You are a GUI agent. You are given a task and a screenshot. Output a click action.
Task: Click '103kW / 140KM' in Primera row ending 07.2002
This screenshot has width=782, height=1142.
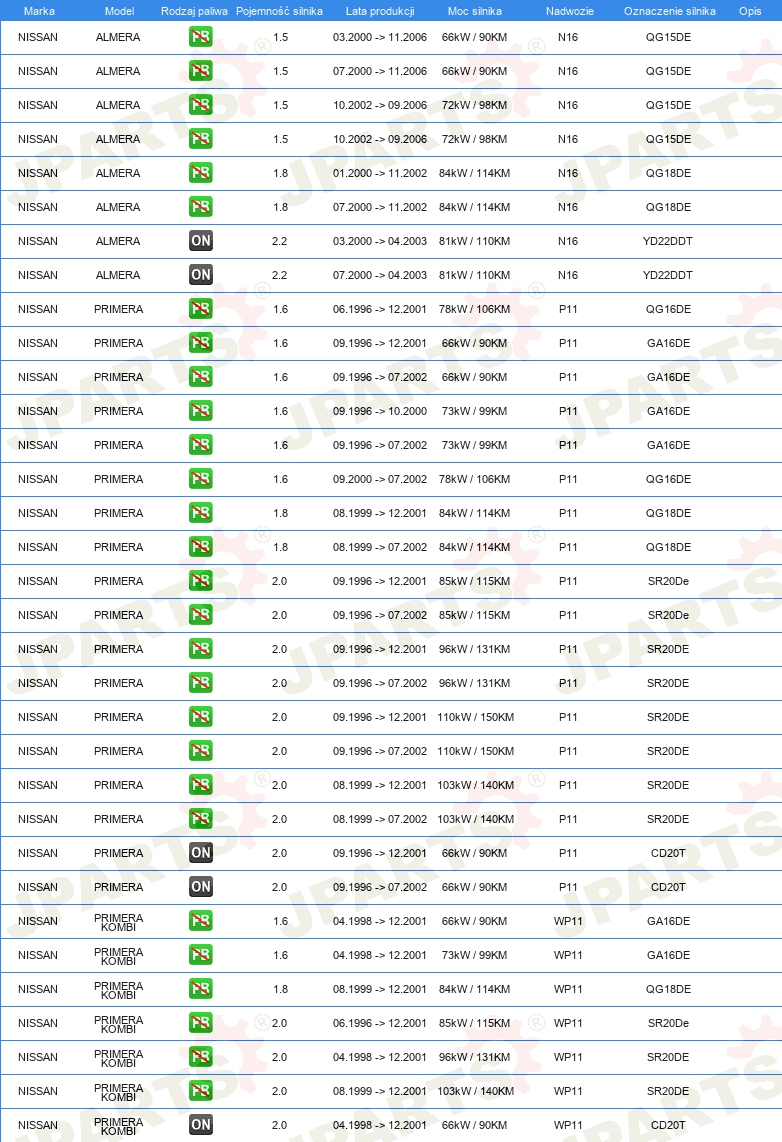tap(475, 819)
